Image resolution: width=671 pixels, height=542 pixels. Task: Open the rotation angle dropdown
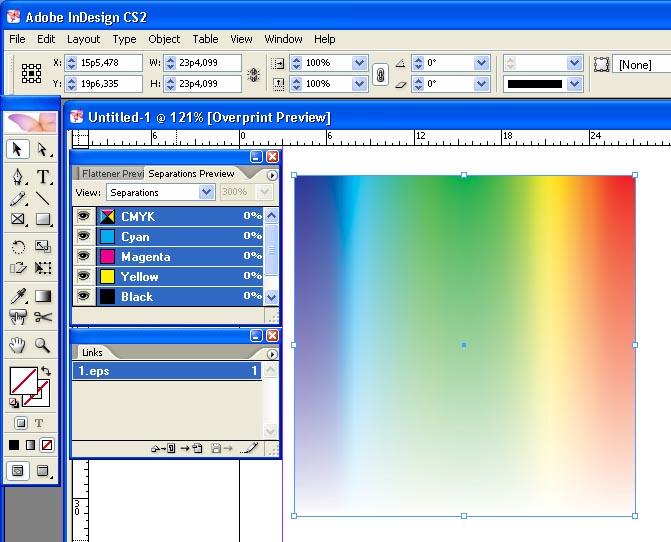[x=481, y=63]
